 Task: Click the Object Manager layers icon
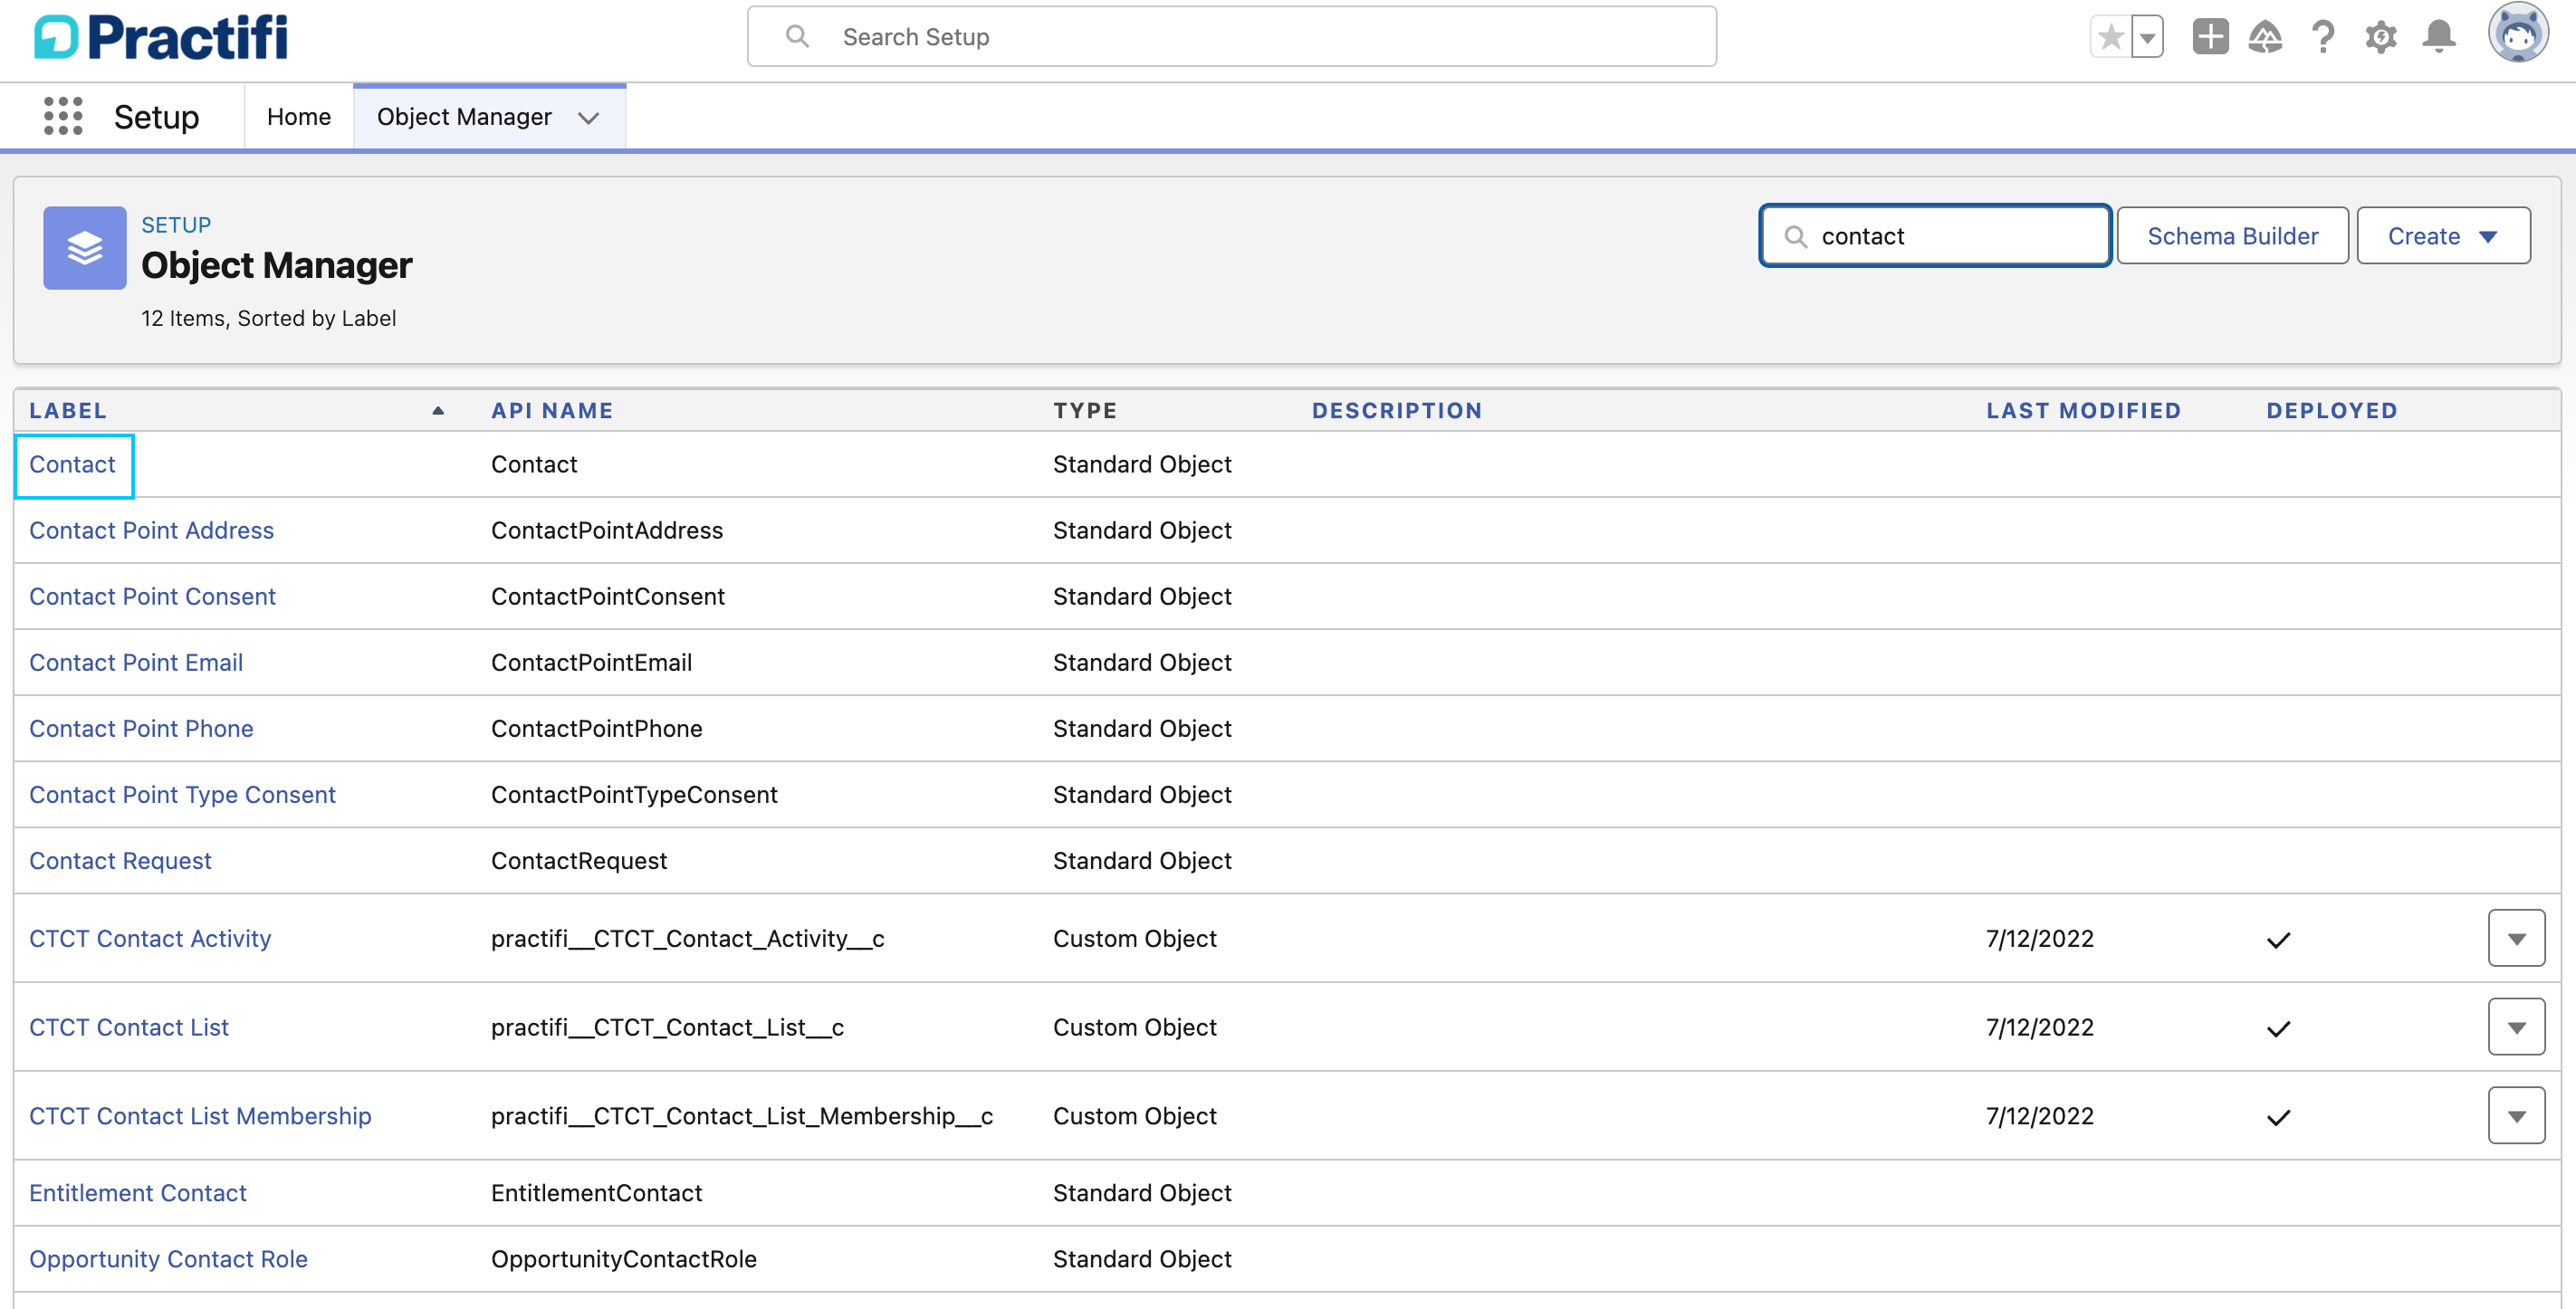(85, 248)
